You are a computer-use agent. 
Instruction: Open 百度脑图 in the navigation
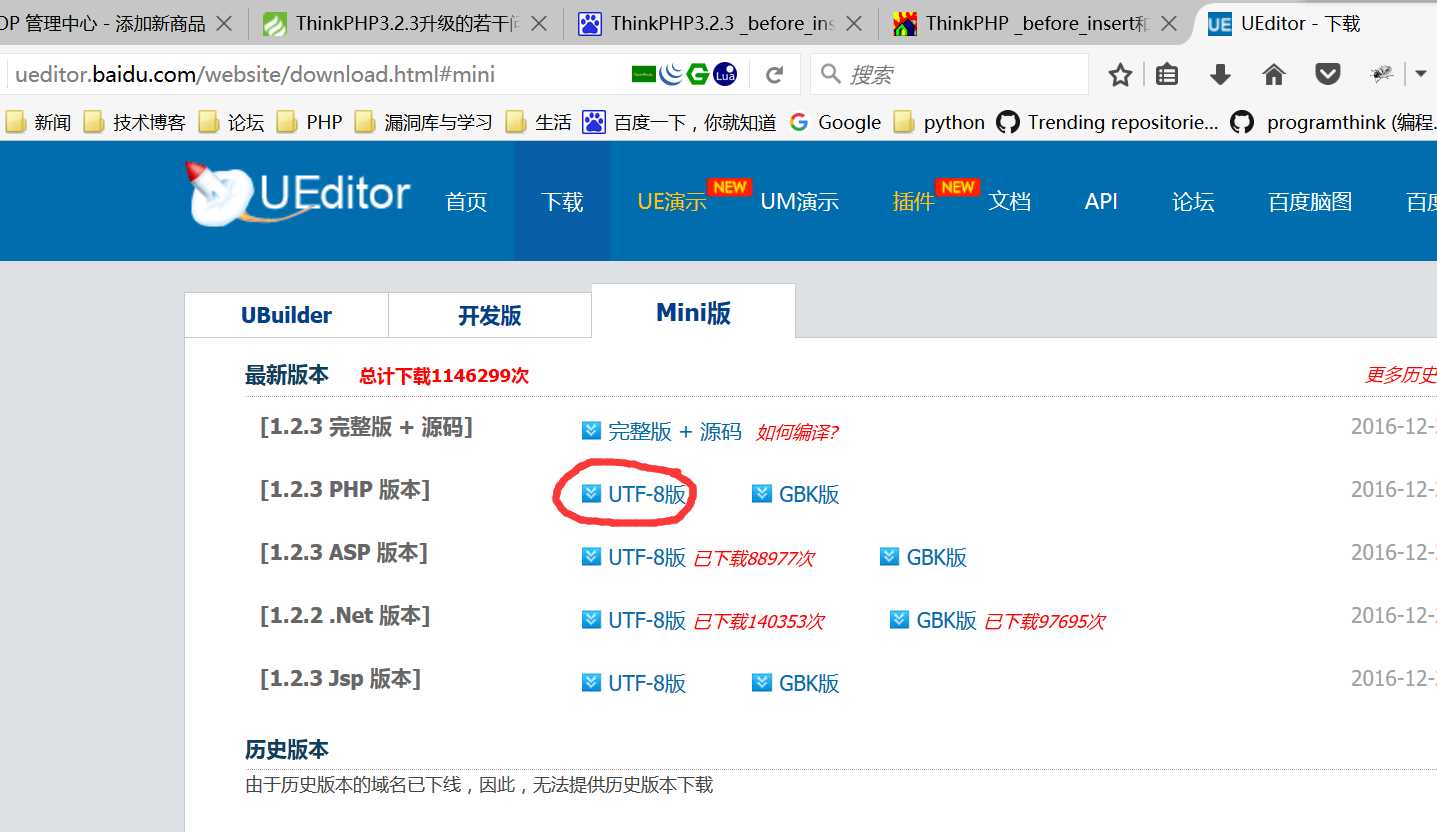1310,201
